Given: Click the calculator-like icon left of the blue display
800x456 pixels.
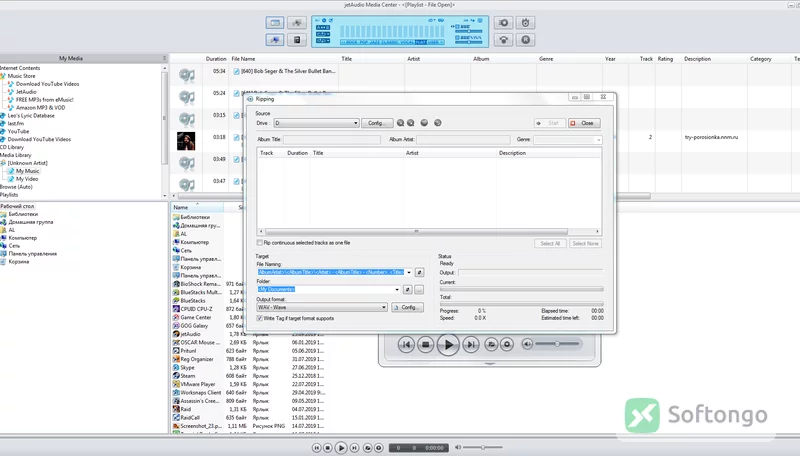Looking at the screenshot, I should 297,40.
